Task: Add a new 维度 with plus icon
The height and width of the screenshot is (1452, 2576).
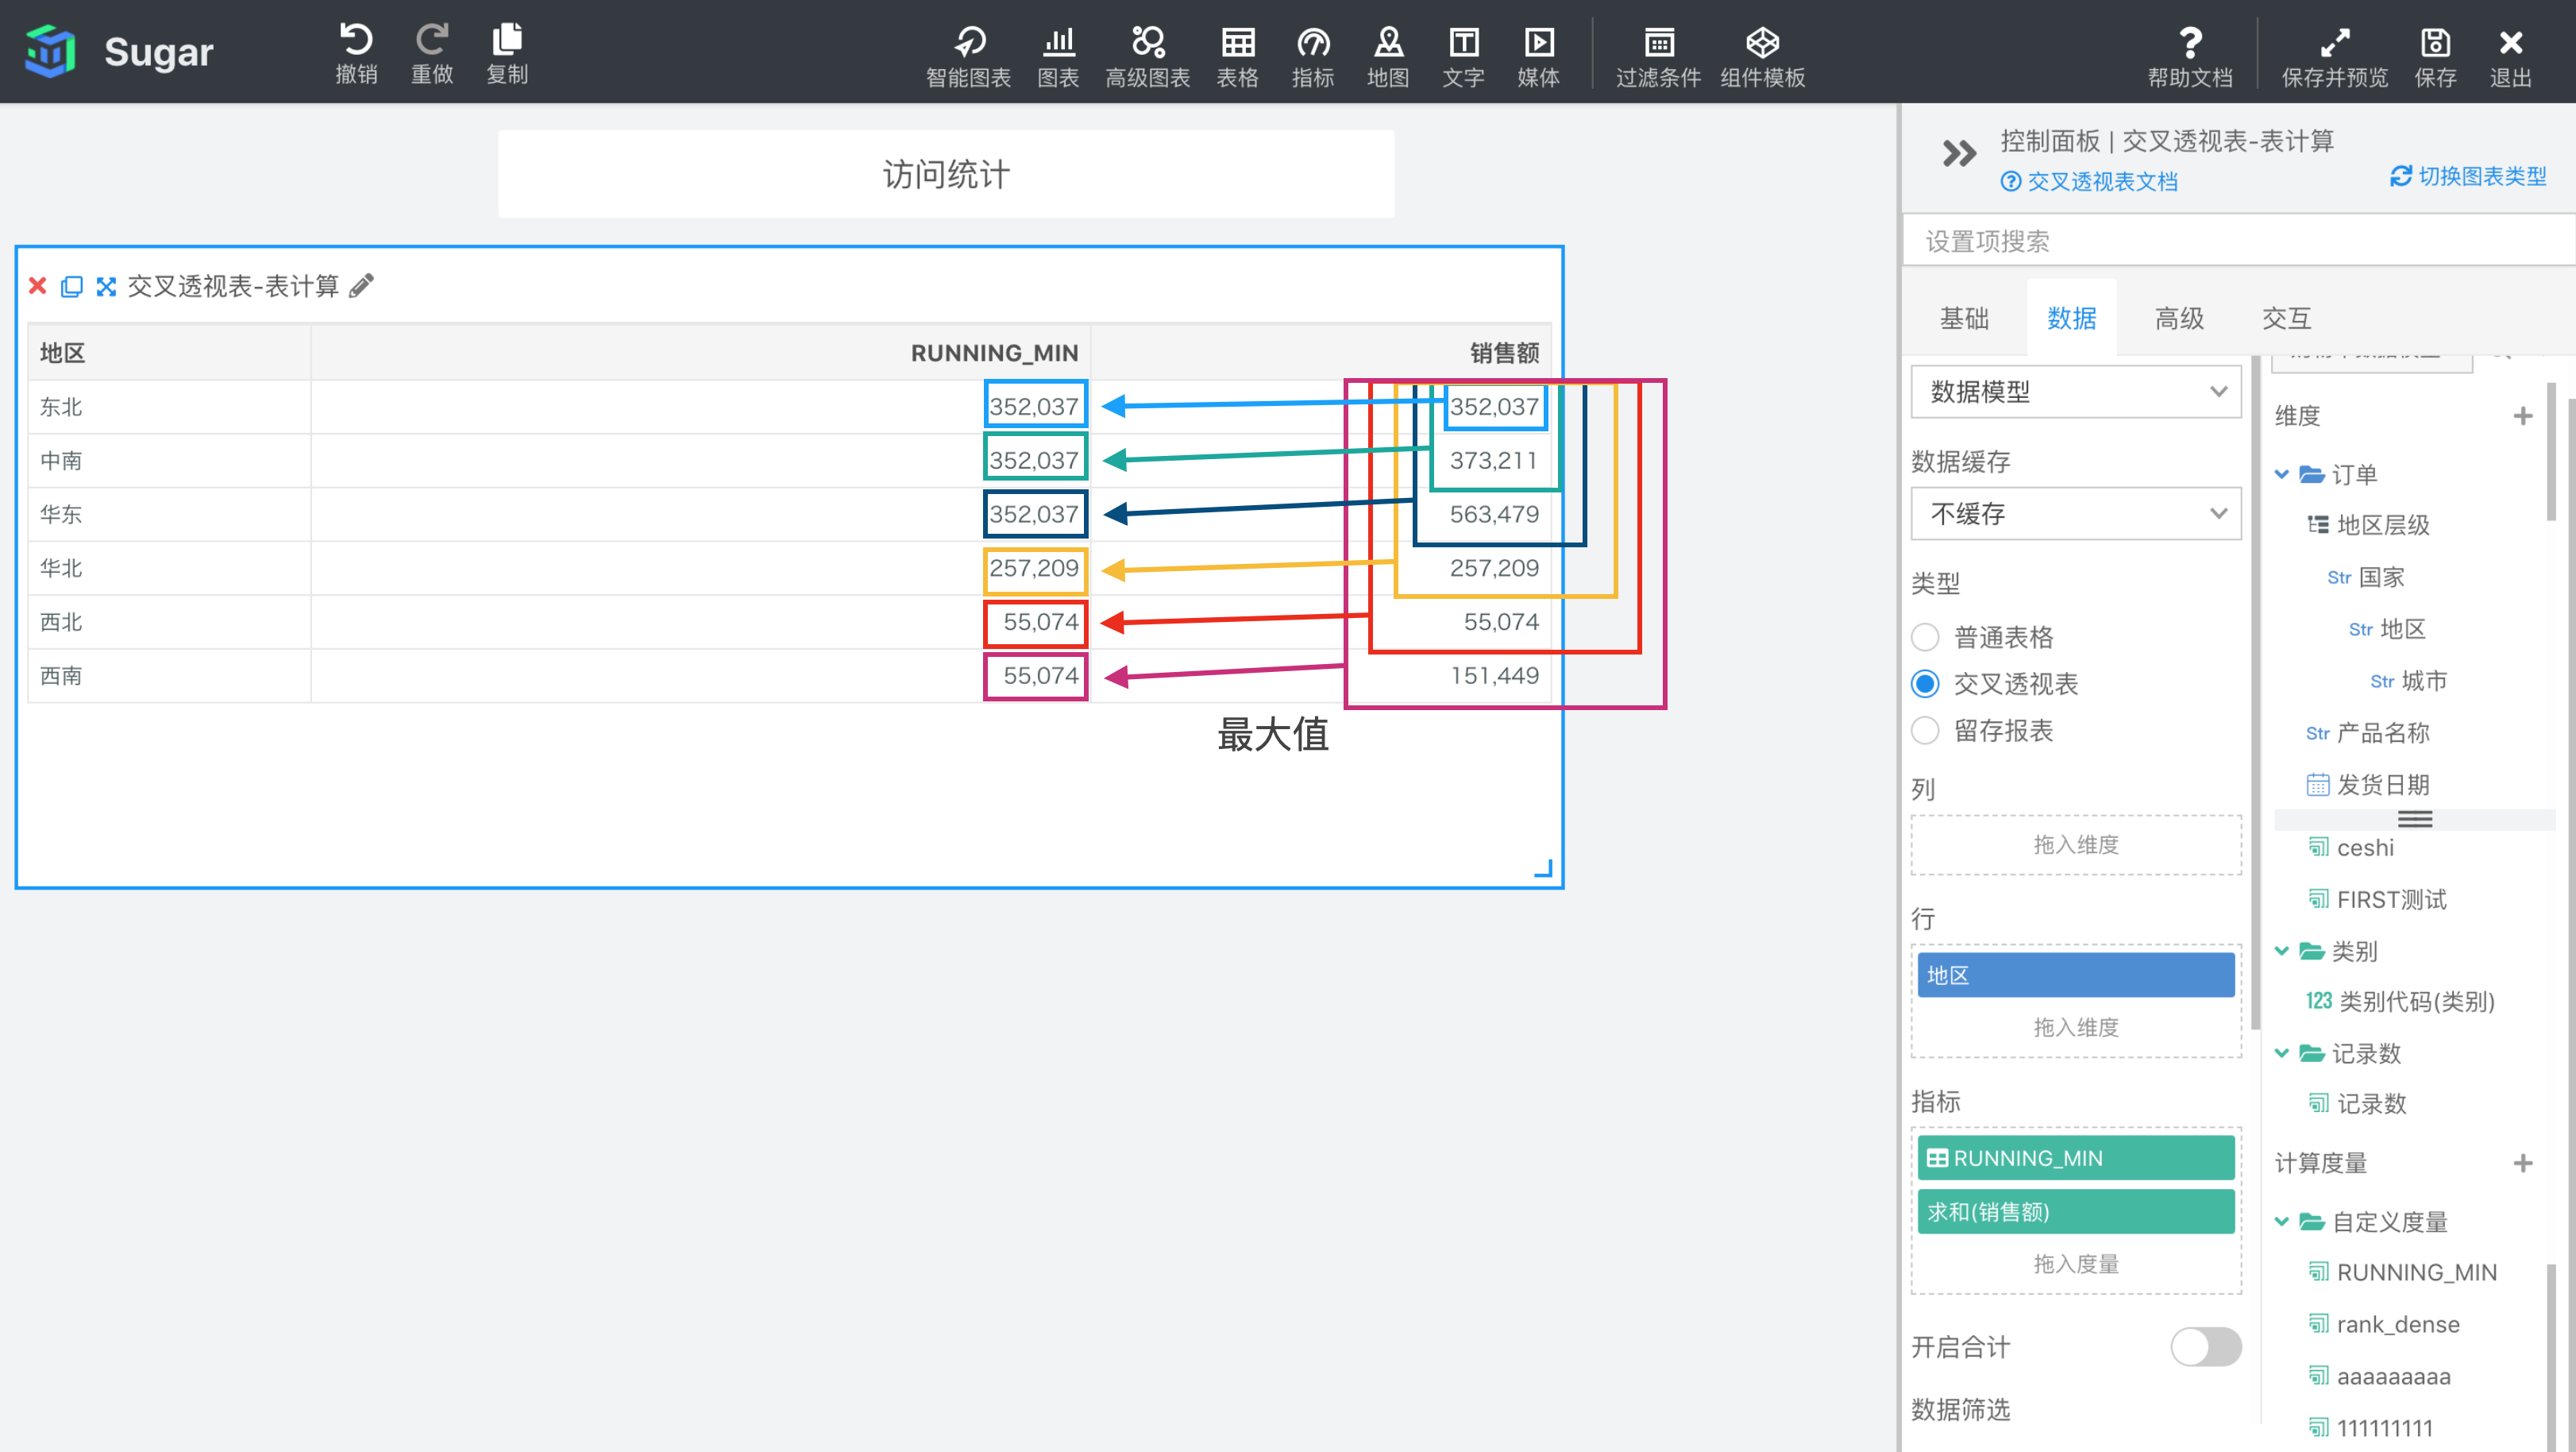Action: pyautogui.click(x=2522, y=415)
